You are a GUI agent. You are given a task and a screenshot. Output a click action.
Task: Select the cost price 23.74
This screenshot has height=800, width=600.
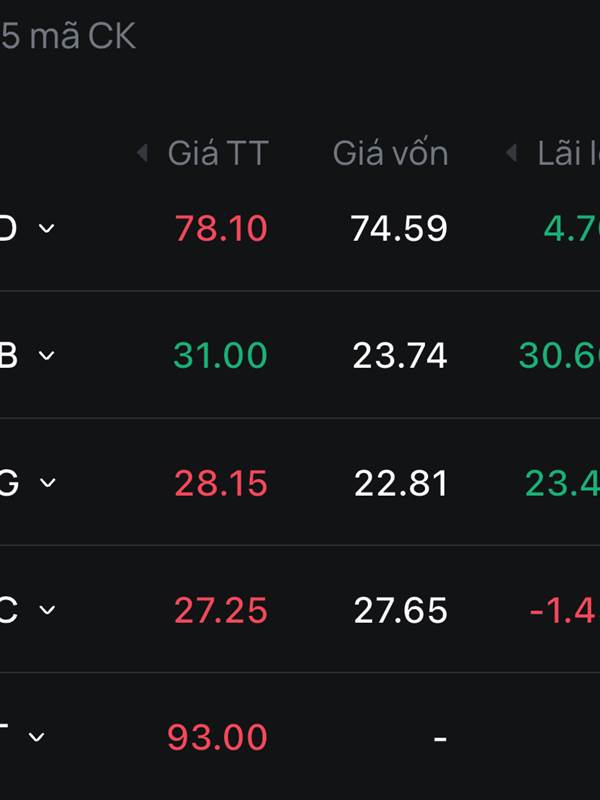[x=399, y=355]
